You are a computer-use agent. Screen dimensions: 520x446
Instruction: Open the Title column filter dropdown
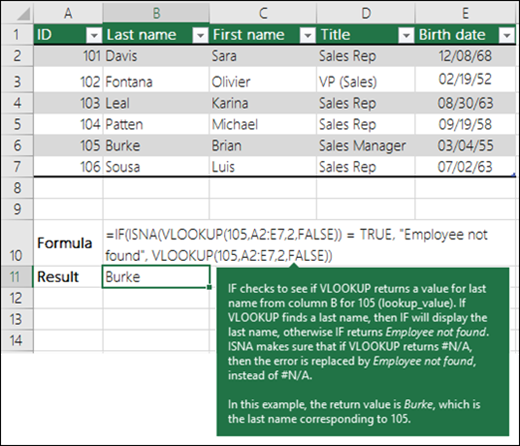tap(406, 35)
